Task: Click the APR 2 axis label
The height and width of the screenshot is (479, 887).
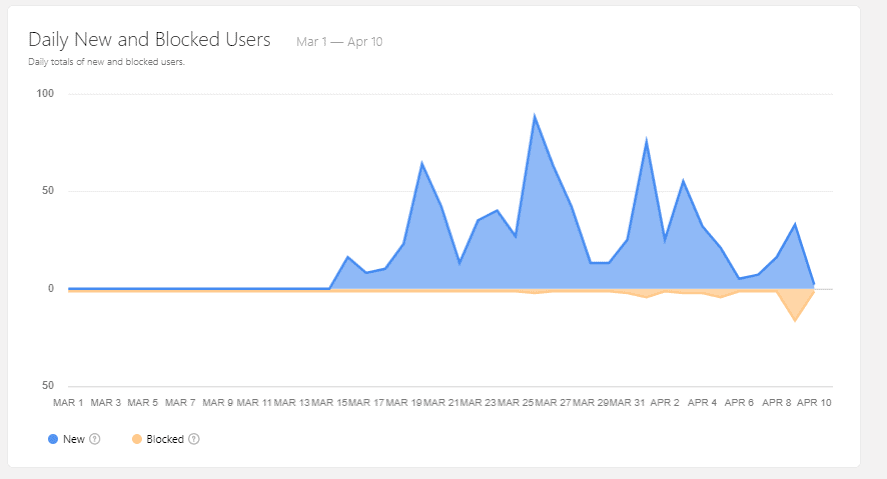Action: pos(665,403)
